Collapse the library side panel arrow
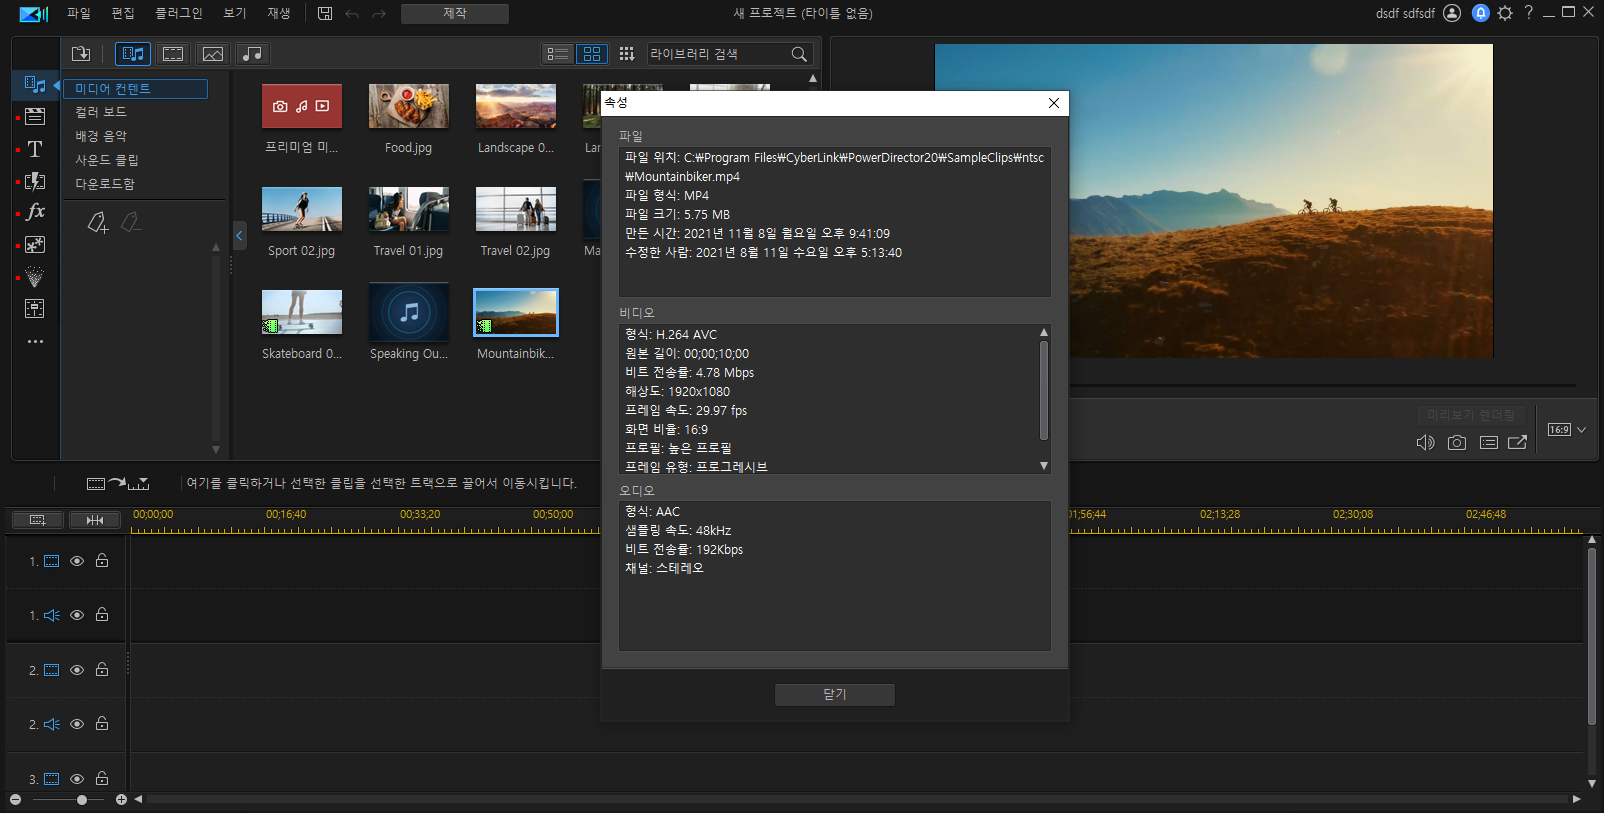Screen dimensions: 1604x814 pyautogui.click(x=239, y=235)
